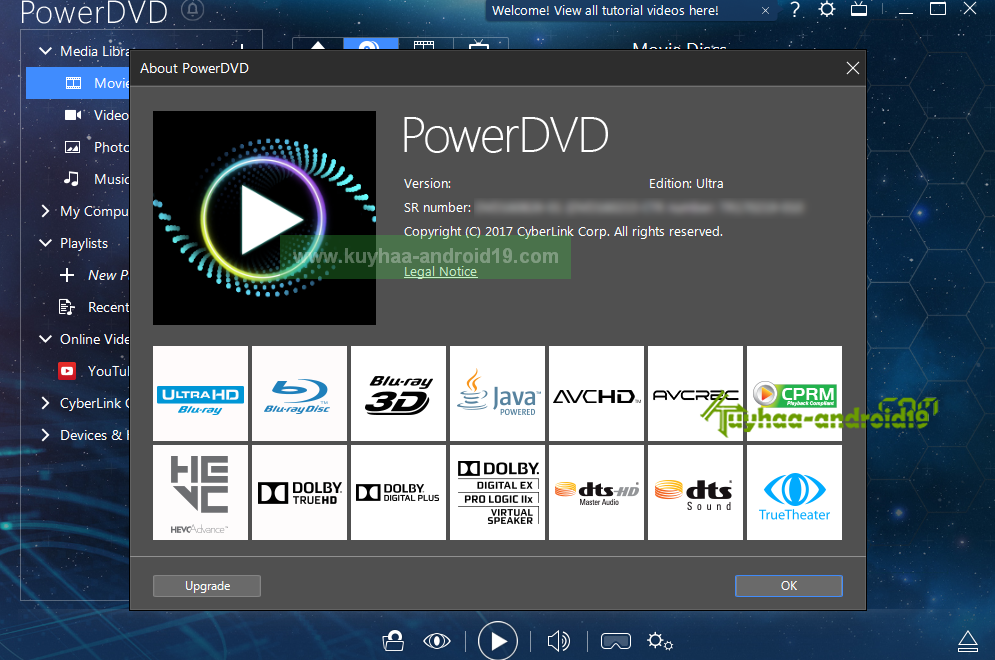Click the Java Powered logo
995x660 pixels.
(x=498, y=393)
